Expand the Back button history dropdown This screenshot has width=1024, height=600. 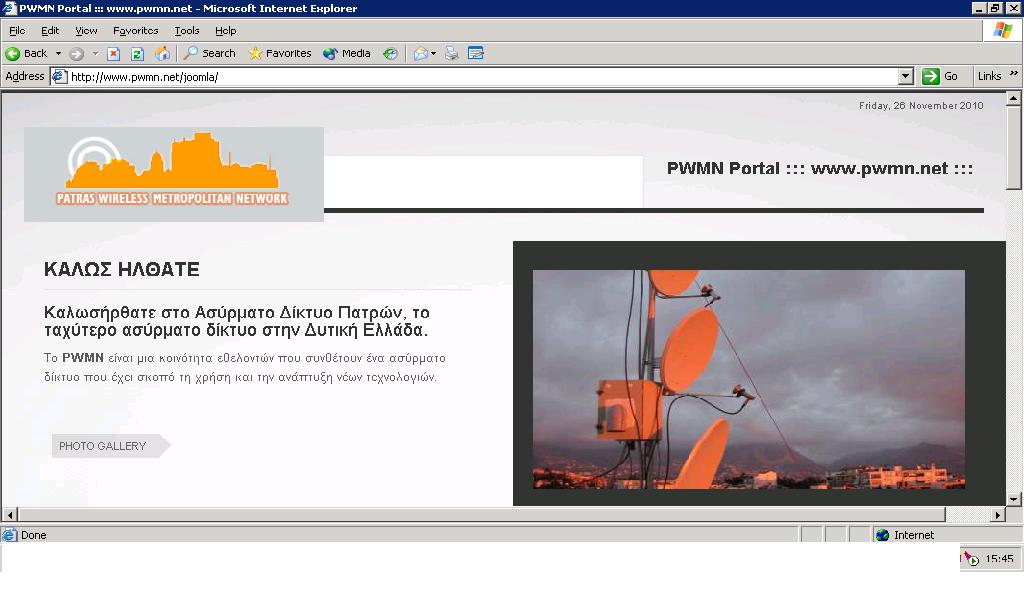click(58, 53)
